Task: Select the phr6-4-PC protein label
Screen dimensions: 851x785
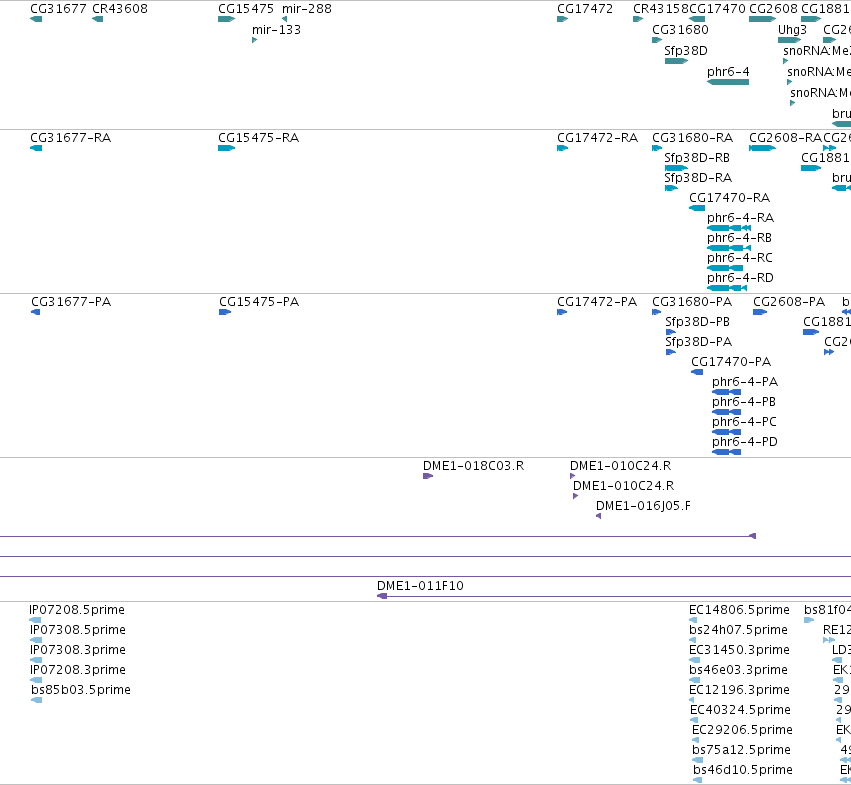Action: [x=744, y=422]
